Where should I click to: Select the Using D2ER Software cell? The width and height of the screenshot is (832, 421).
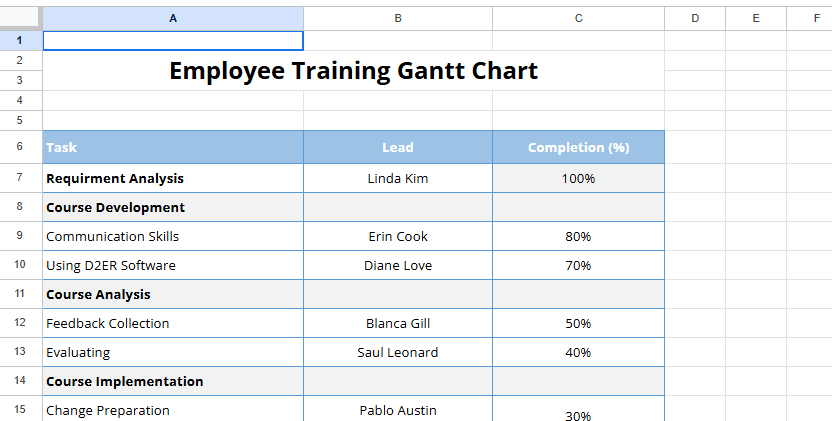[x=173, y=265]
